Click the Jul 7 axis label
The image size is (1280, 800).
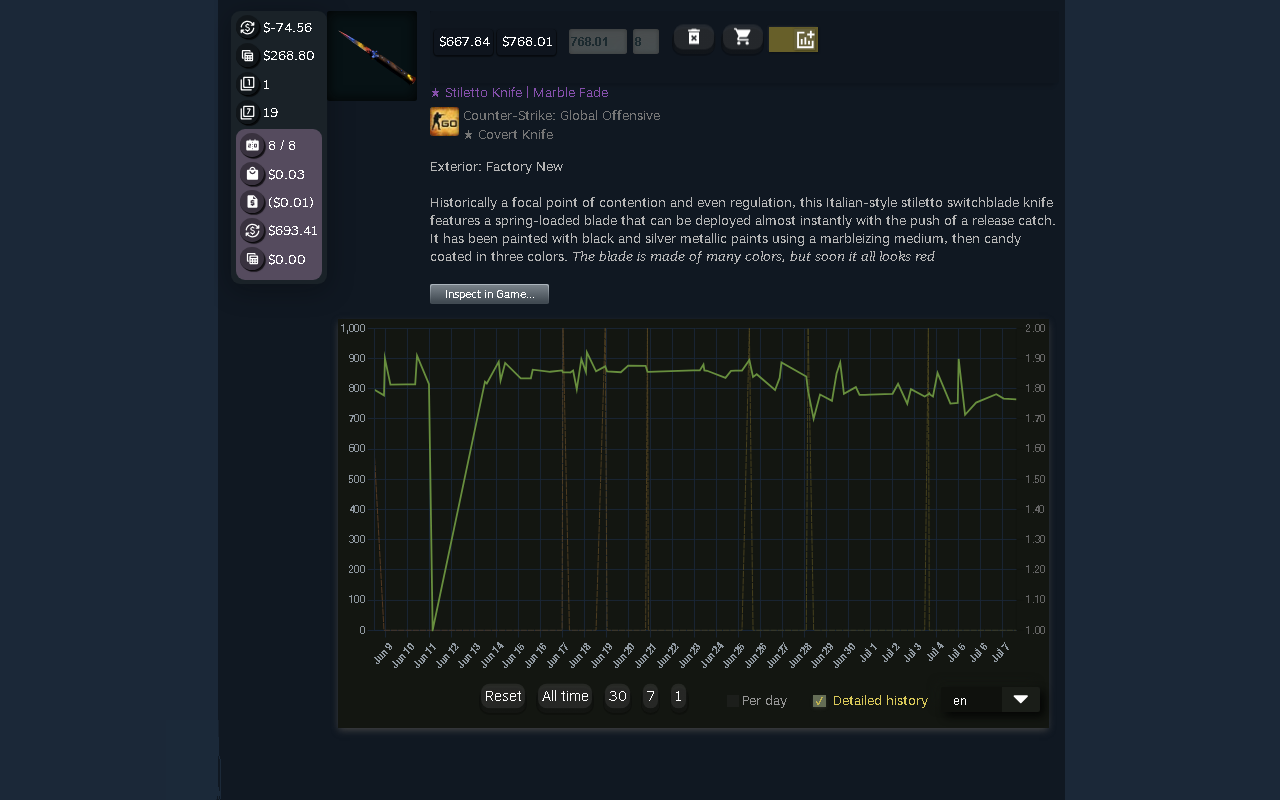point(1000,653)
